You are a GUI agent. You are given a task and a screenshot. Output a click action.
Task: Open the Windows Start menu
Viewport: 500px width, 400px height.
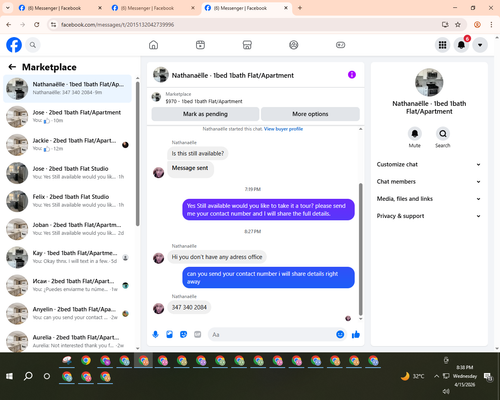click(x=9, y=376)
